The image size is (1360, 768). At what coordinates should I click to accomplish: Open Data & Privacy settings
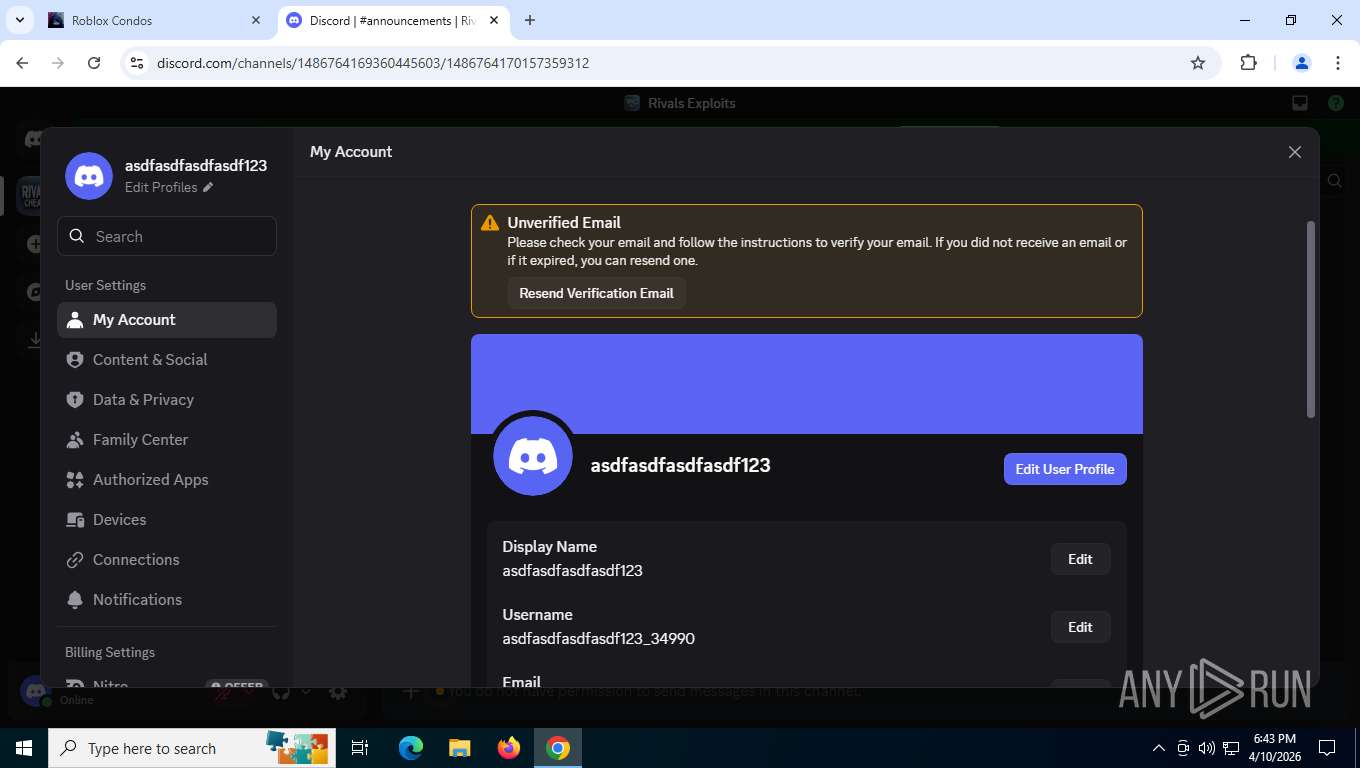click(167, 400)
